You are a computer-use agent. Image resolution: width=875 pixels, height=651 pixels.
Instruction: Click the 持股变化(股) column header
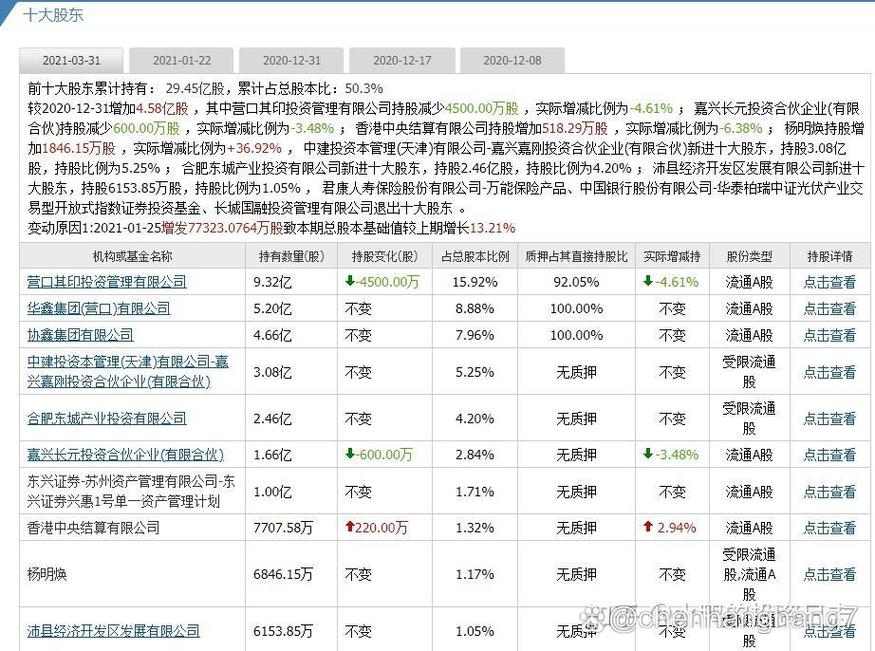click(x=384, y=256)
